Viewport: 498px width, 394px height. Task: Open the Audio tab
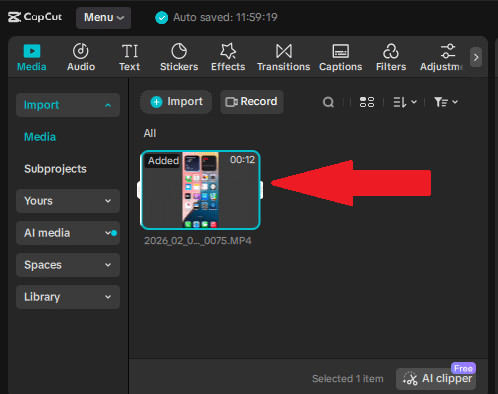point(81,58)
